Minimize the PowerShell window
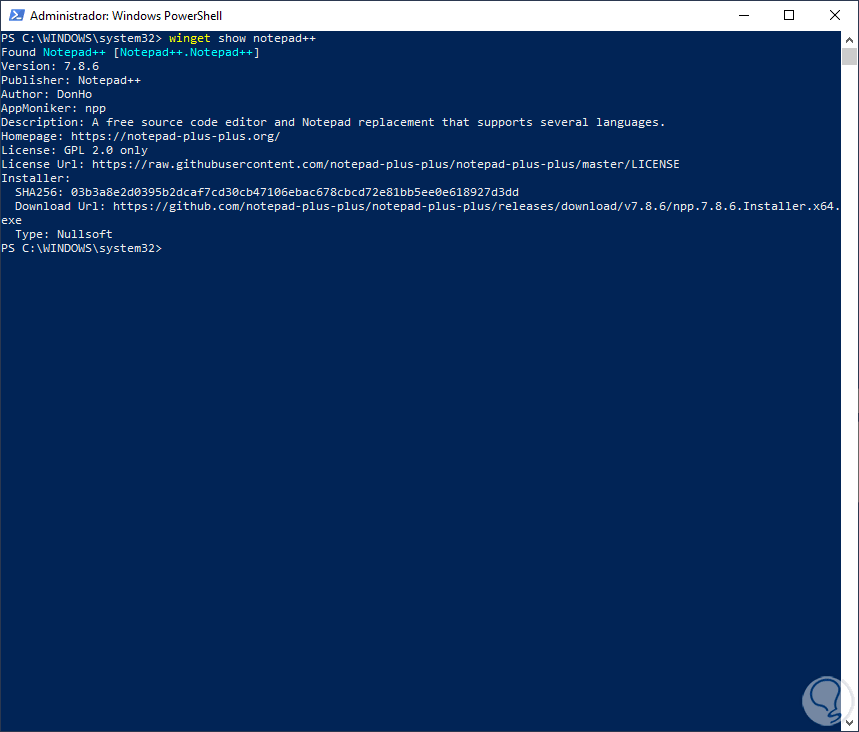This screenshot has height=732, width=859. point(743,15)
